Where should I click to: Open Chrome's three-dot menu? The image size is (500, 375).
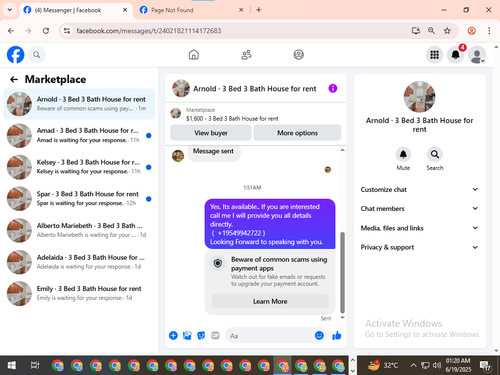489,31
